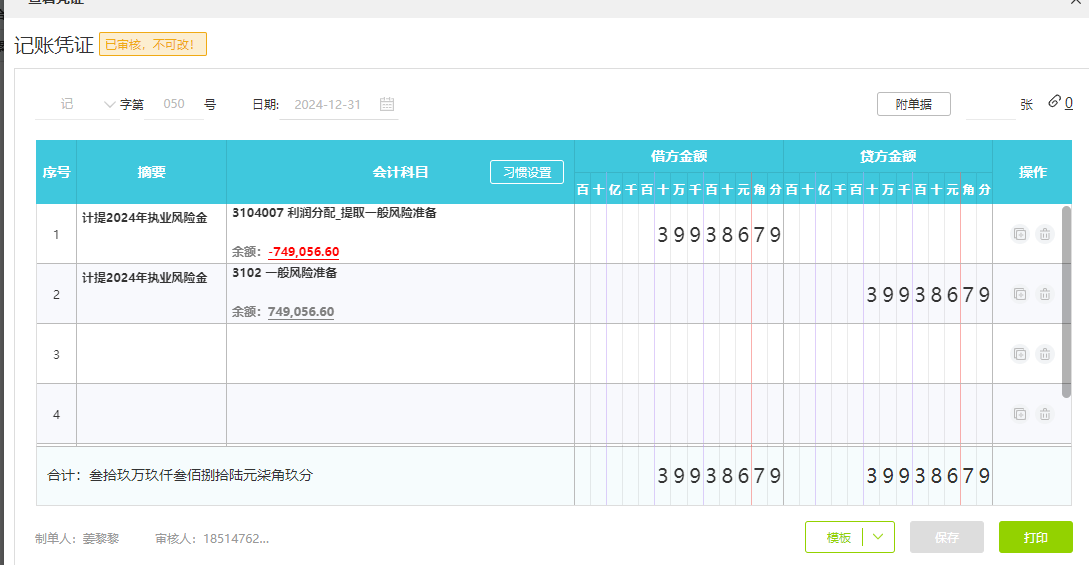The height and width of the screenshot is (565, 1089).
Task: Click the 附单据 button
Action: point(914,104)
